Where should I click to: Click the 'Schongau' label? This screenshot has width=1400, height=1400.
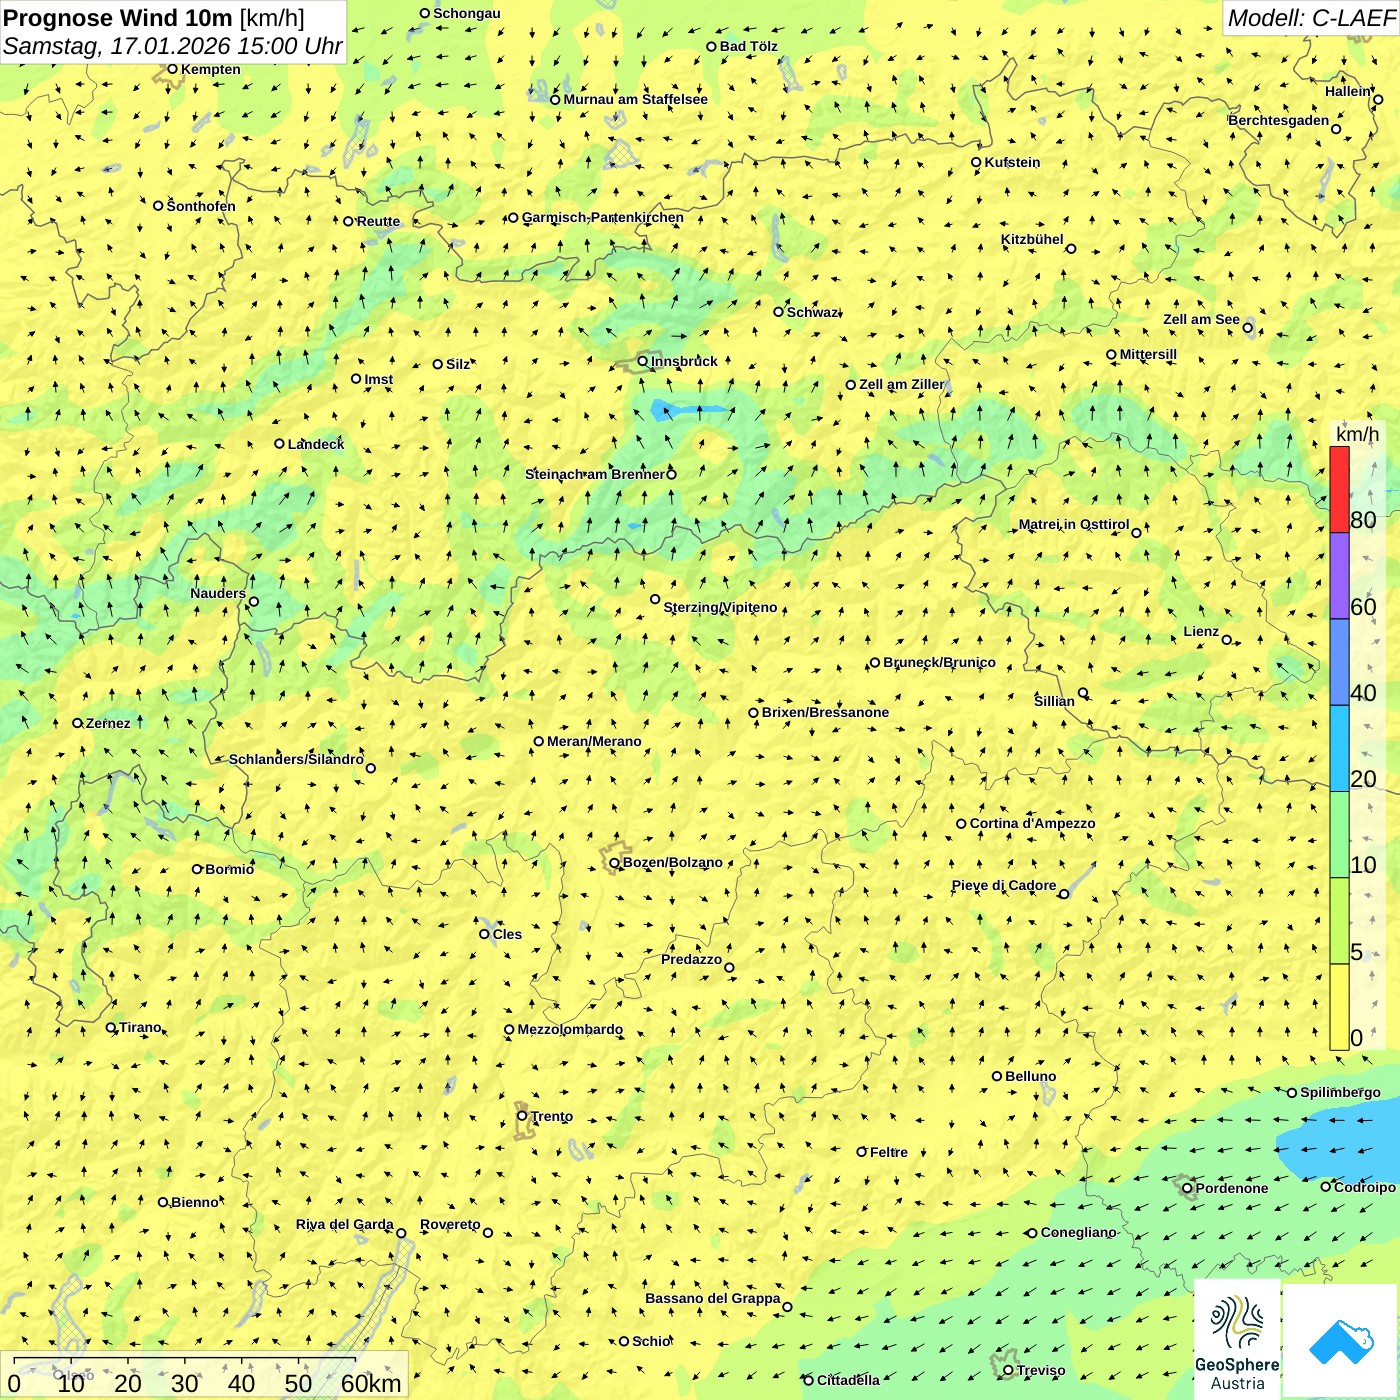point(467,13)
